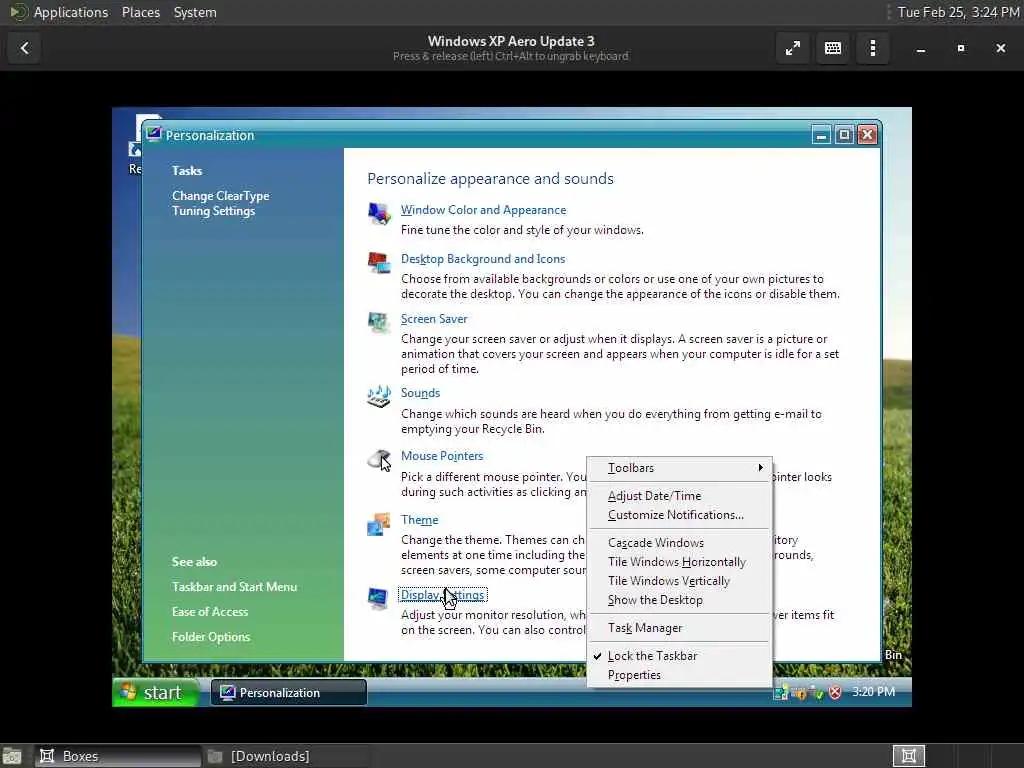This screenshot has height=768, width=1024.
Task: Click the Mouse Pointers mouse icon
Action: tap(379, 460)
